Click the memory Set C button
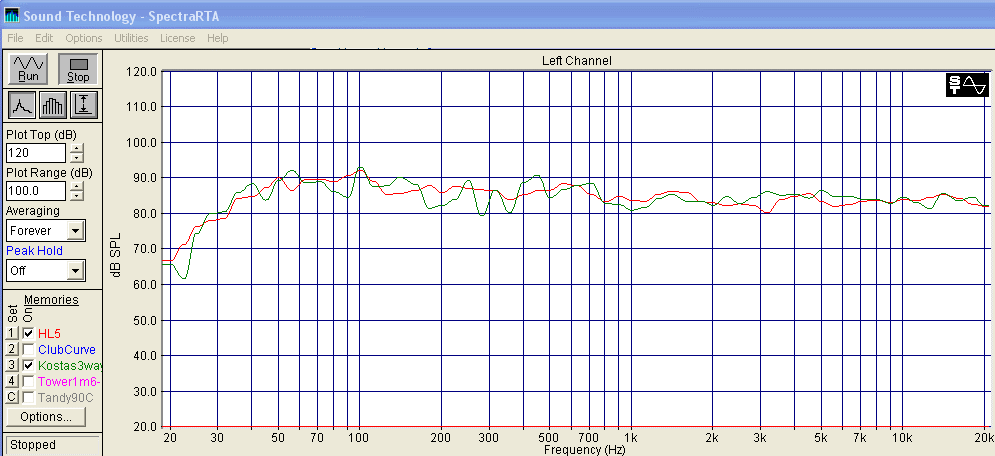The width and height of the screenshot is (995, 456). tap(11, 398)
